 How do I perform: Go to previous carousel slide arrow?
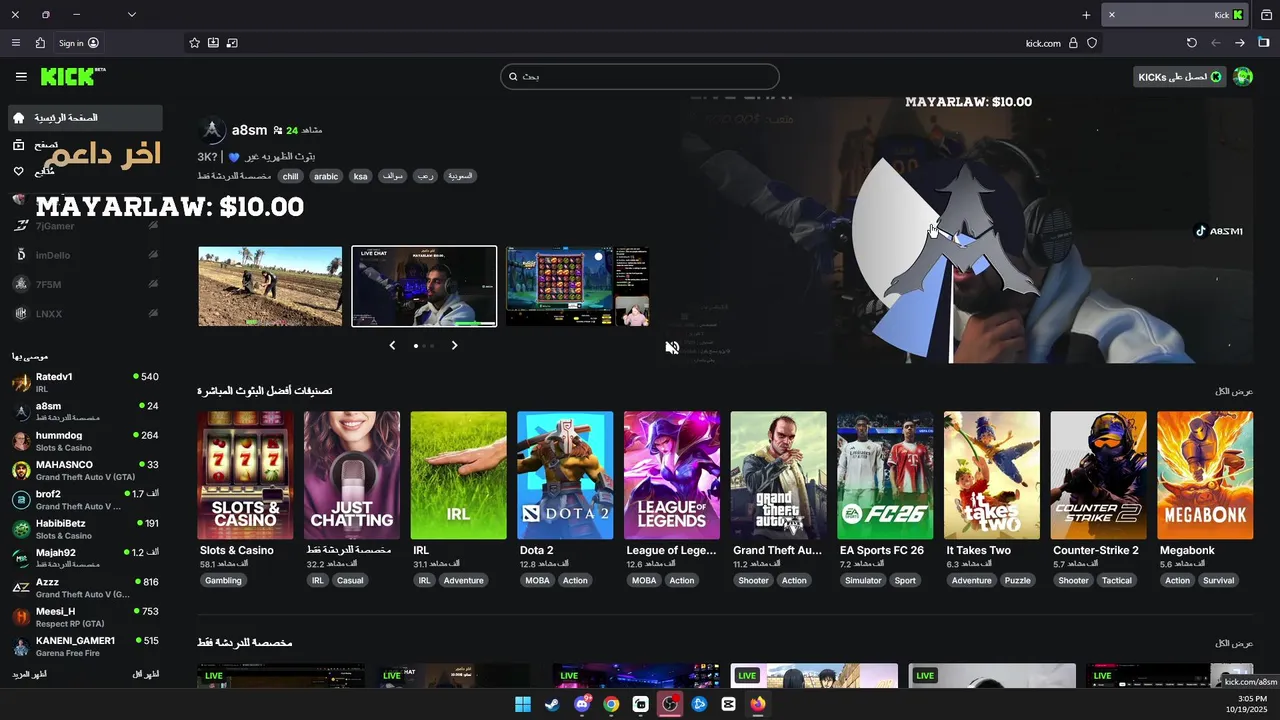click(x=392, y=345)
